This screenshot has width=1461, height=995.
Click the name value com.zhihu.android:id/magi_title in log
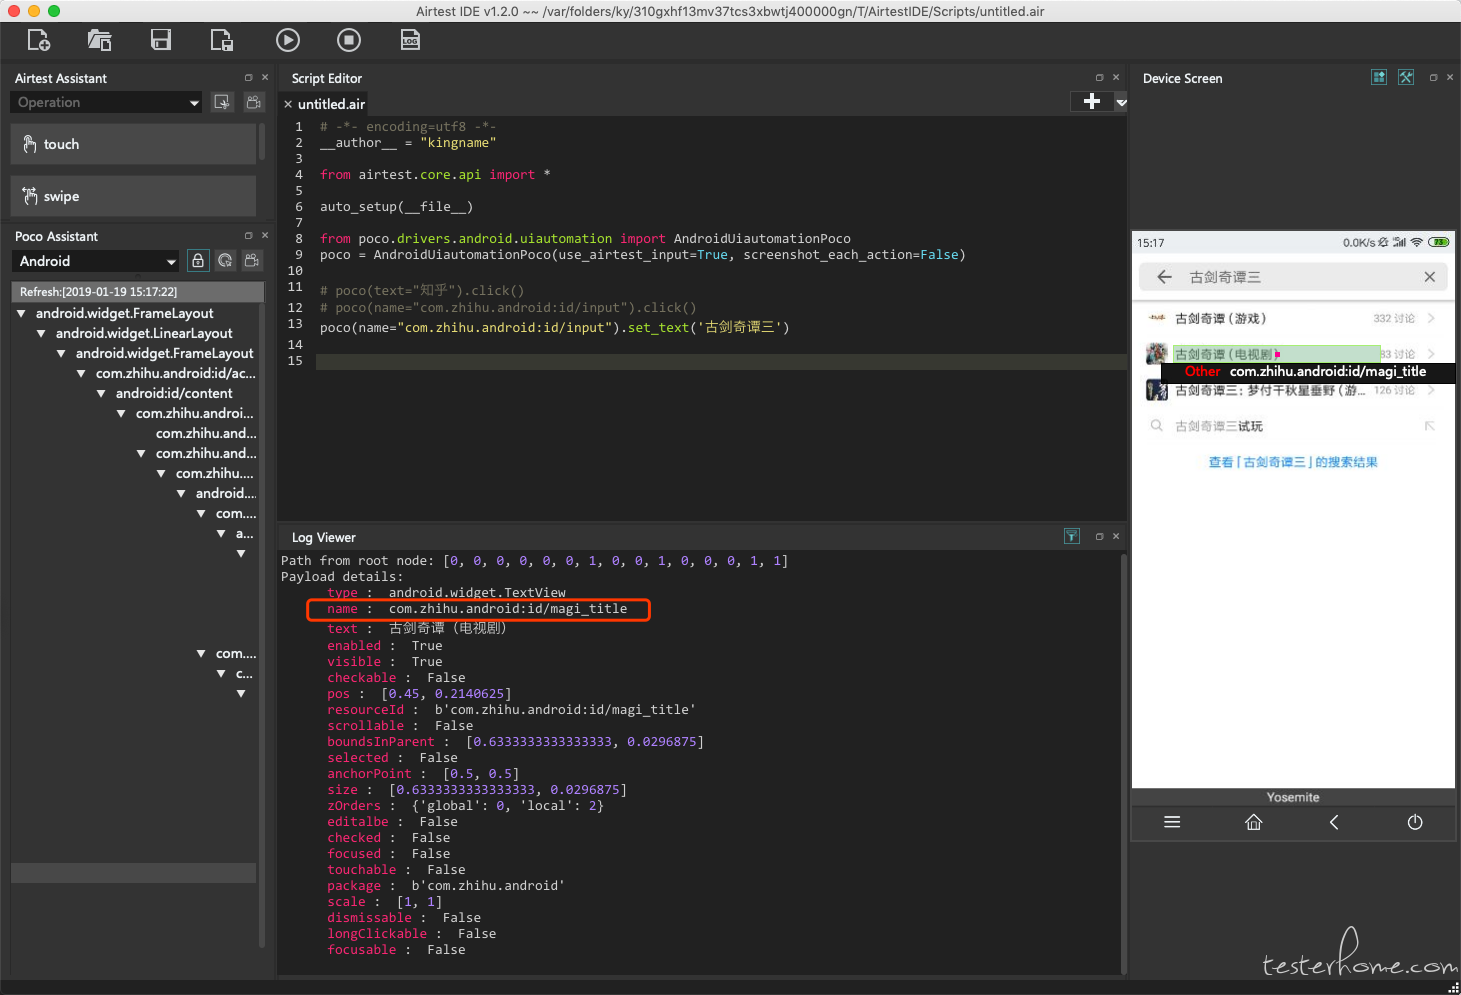[x=508, y=608]
